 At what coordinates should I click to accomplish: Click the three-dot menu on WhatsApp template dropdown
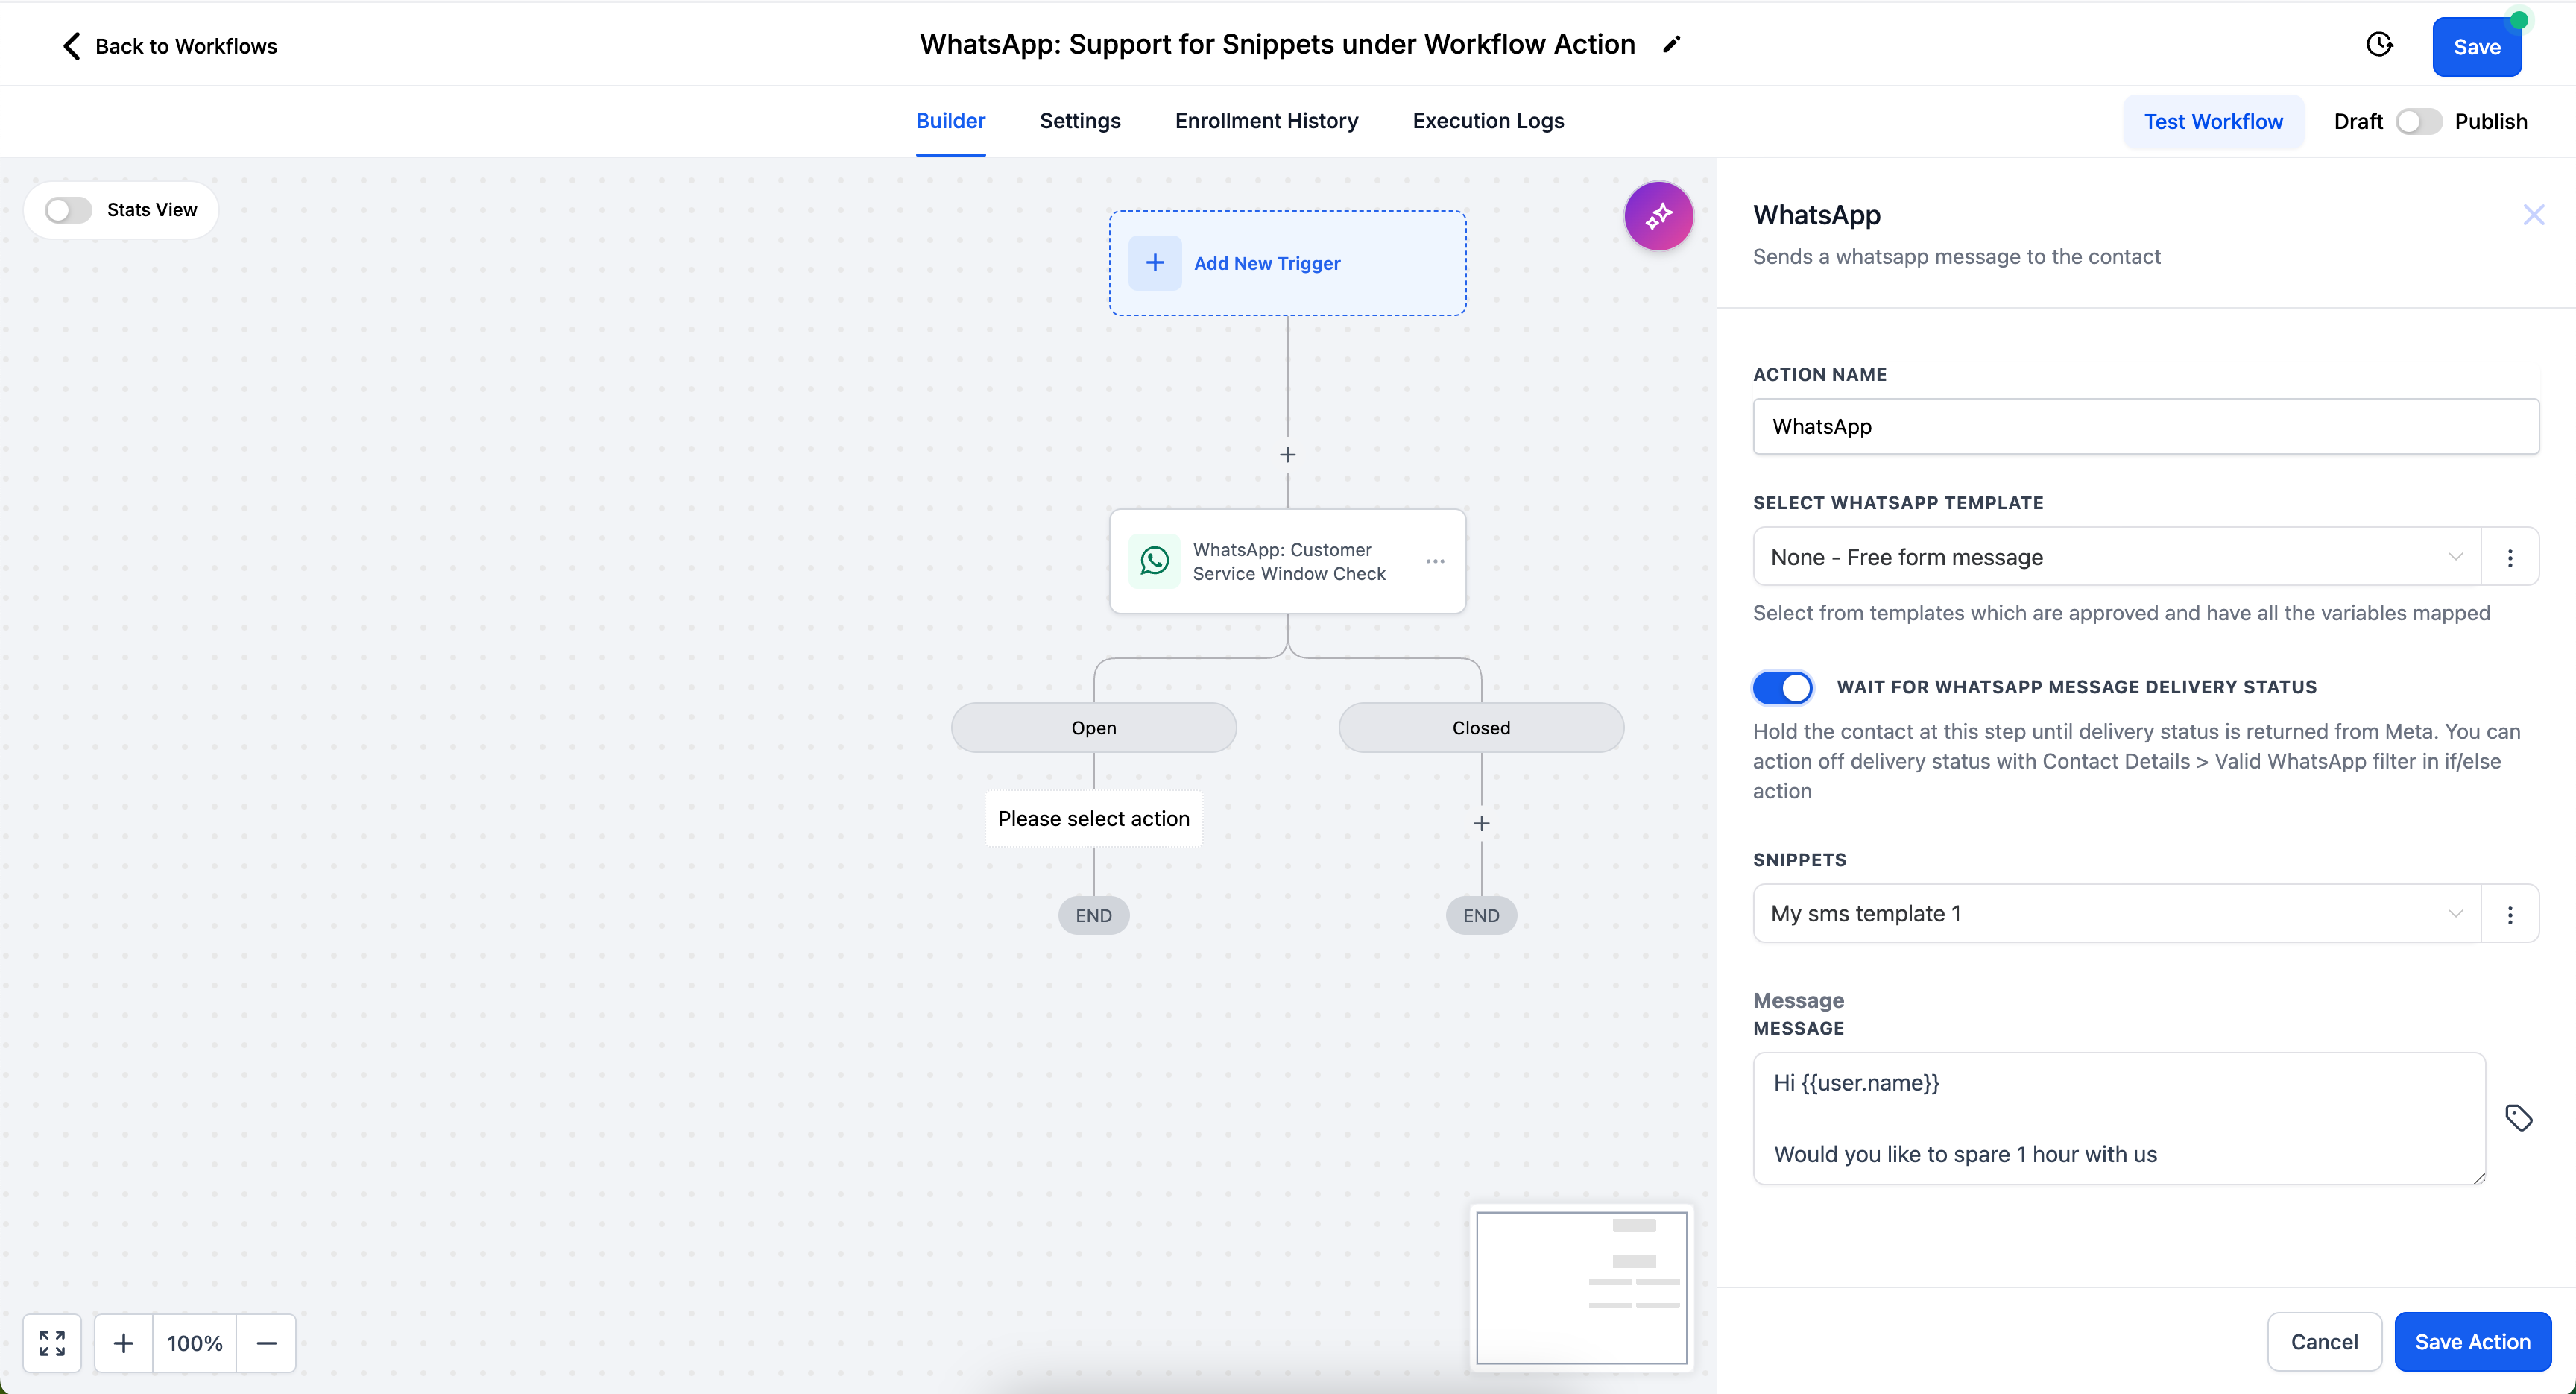2511,556
